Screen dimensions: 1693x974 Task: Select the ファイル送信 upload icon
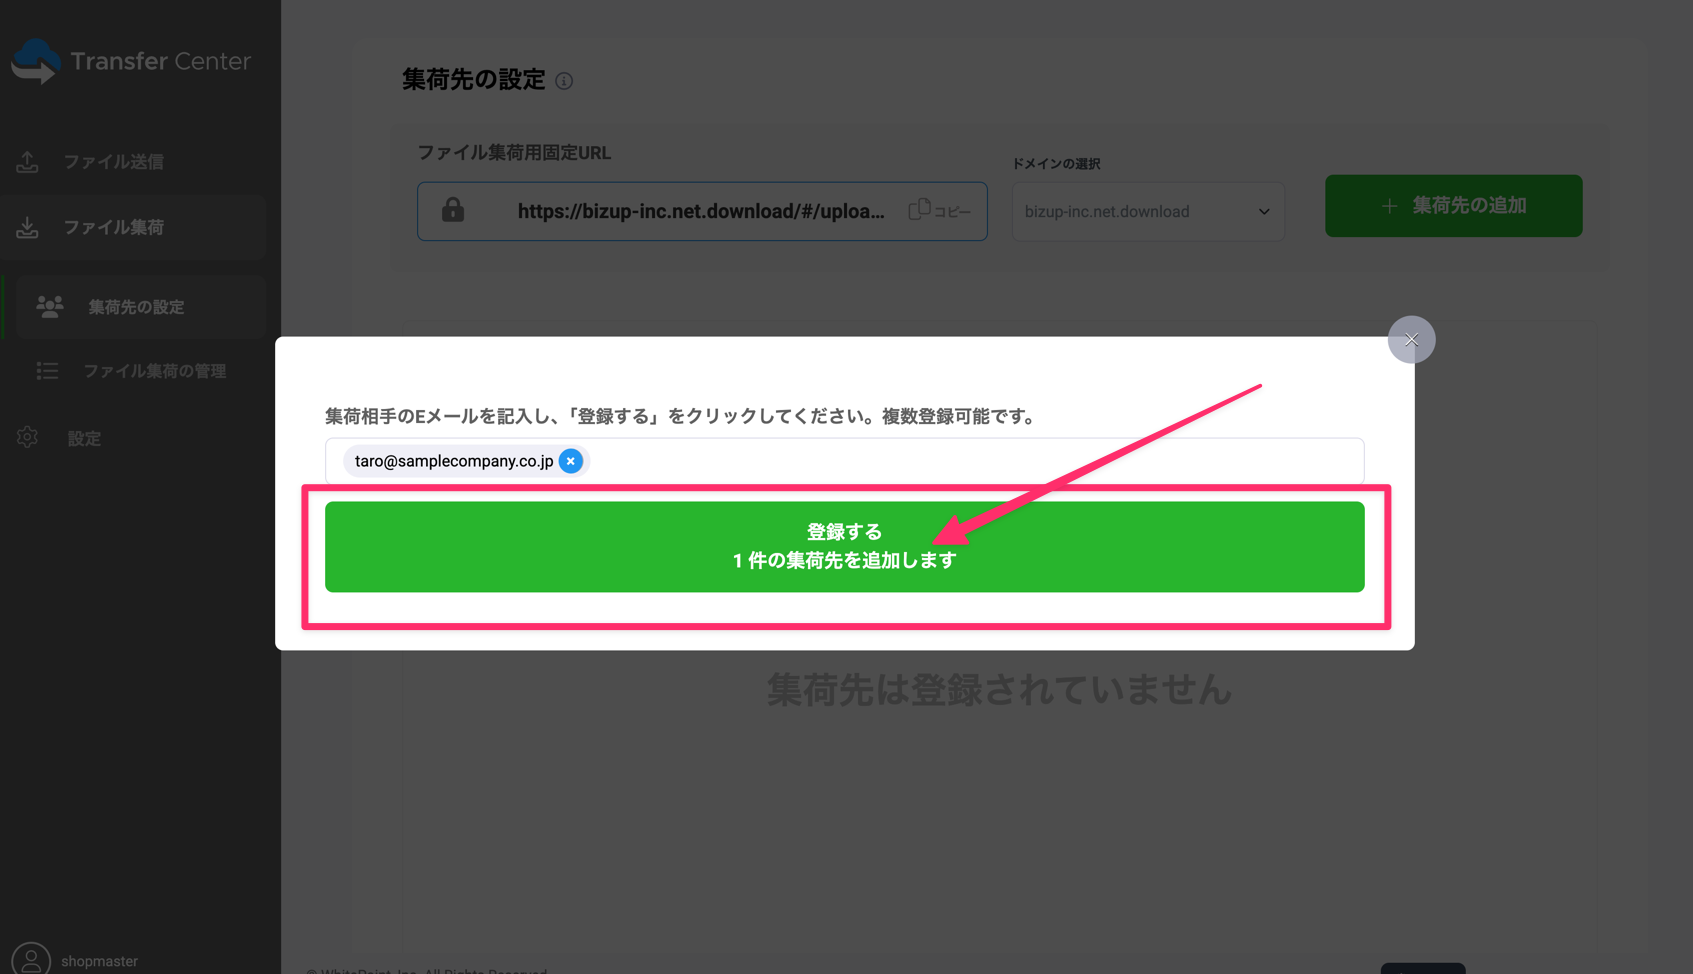pyautogui.click(x=27, y=161)
